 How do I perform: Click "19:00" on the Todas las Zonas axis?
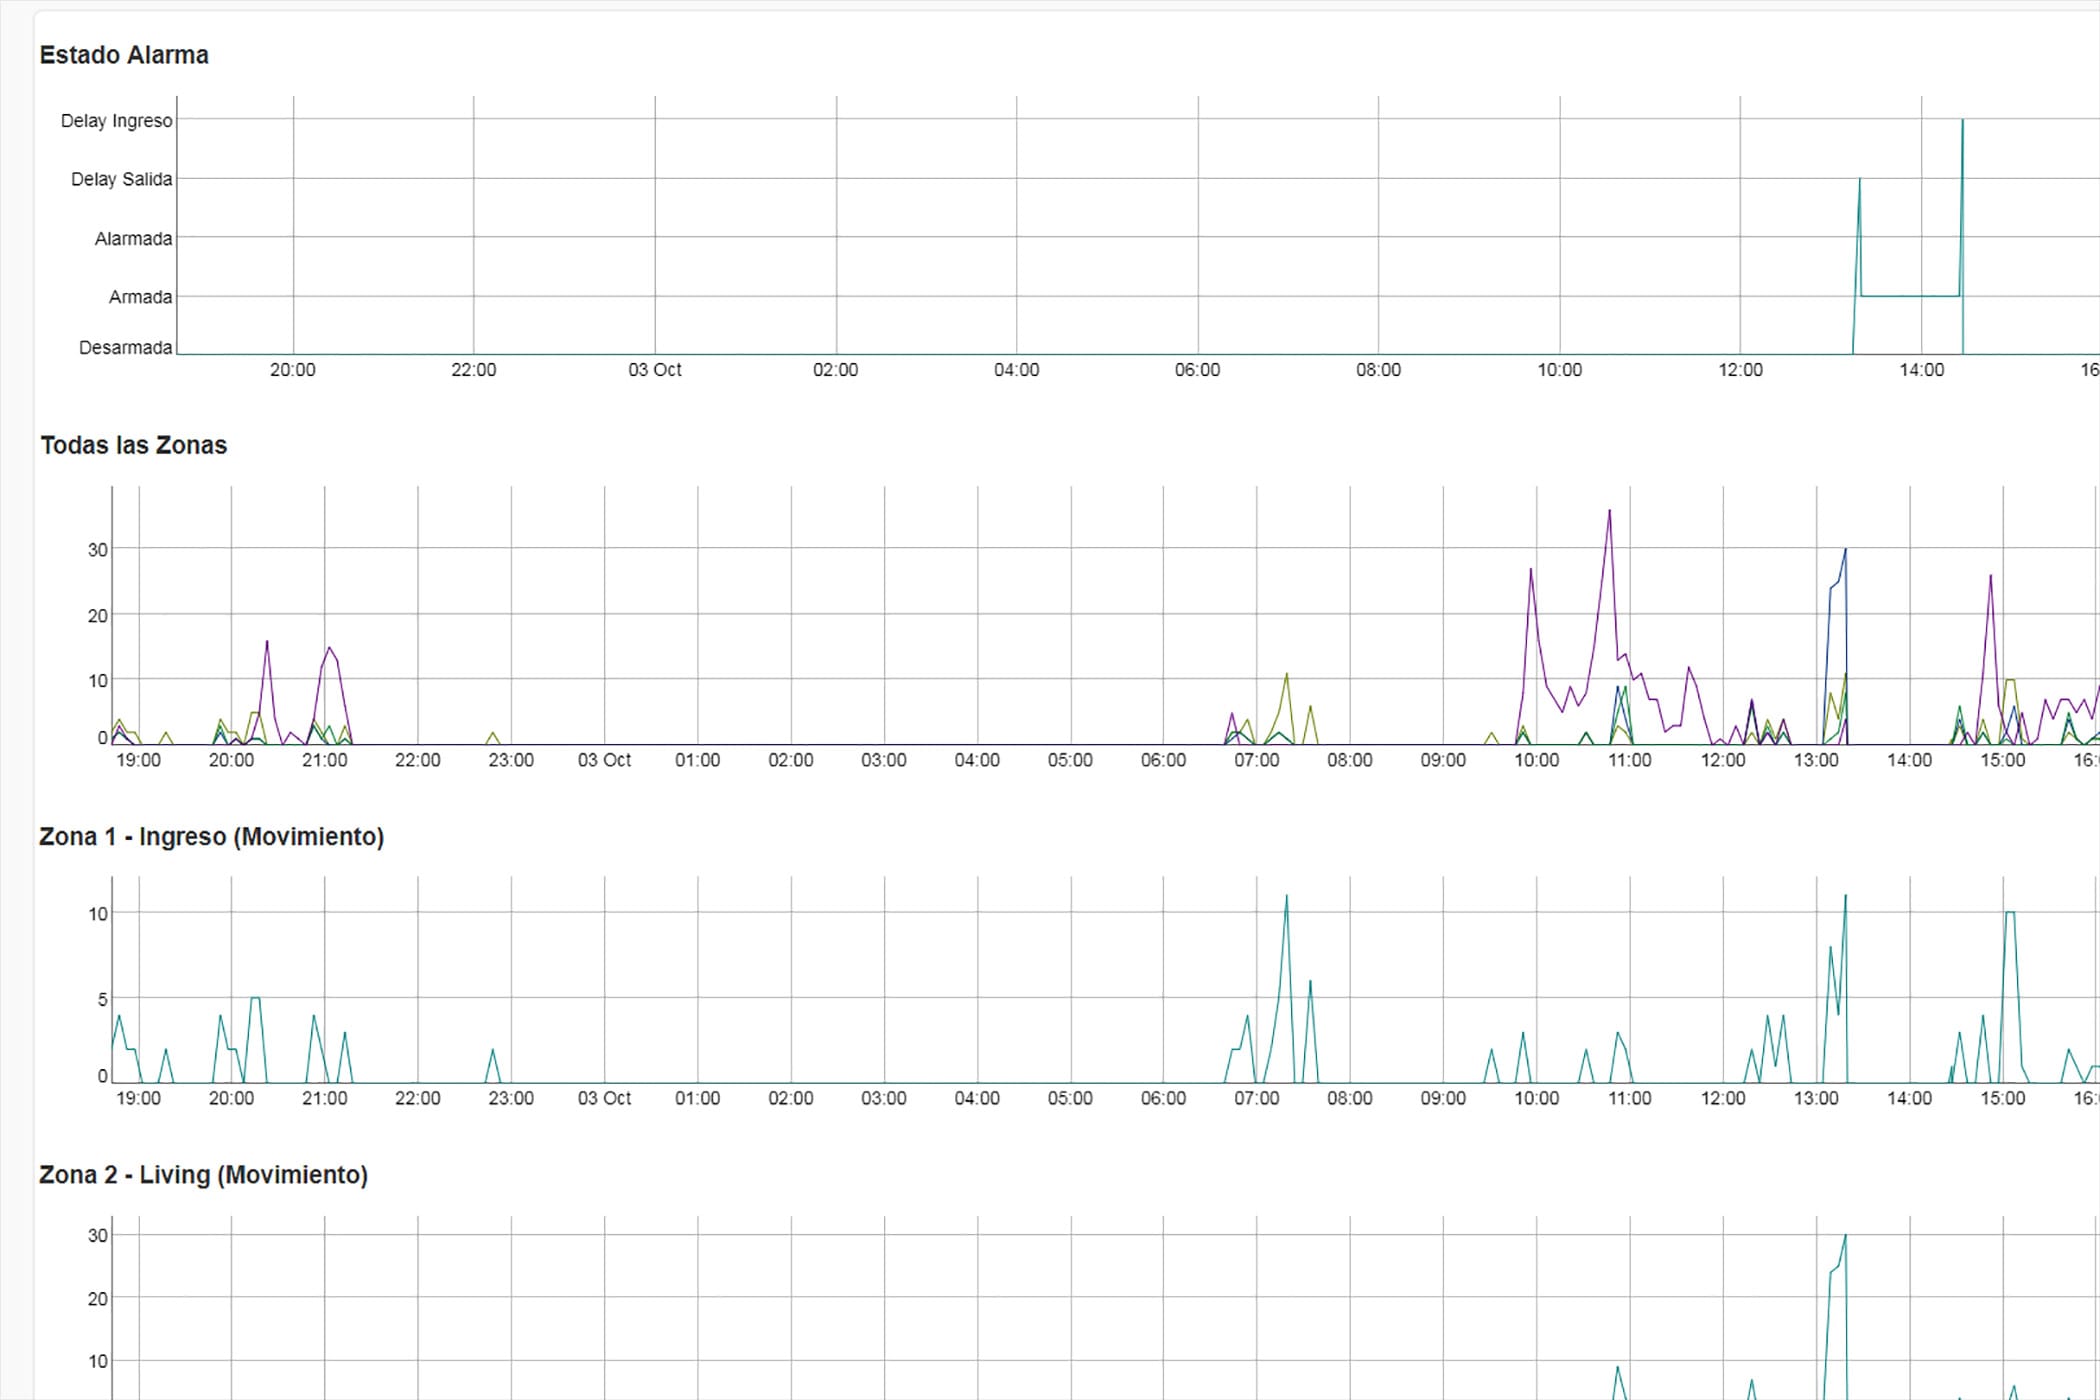coord(138,760)
